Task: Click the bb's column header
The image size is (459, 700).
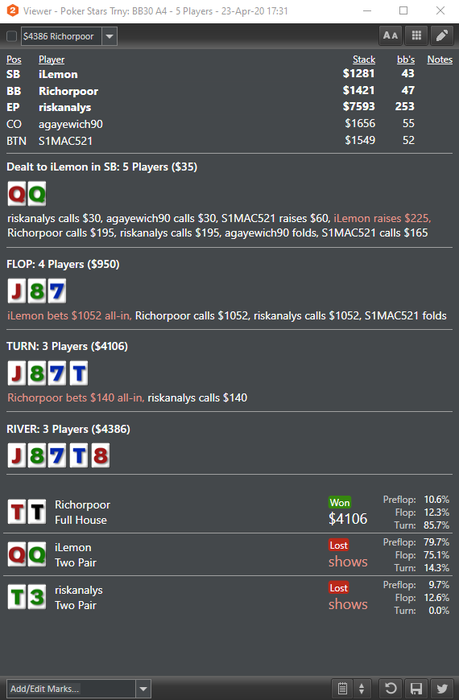Action: tap(406, 59)
